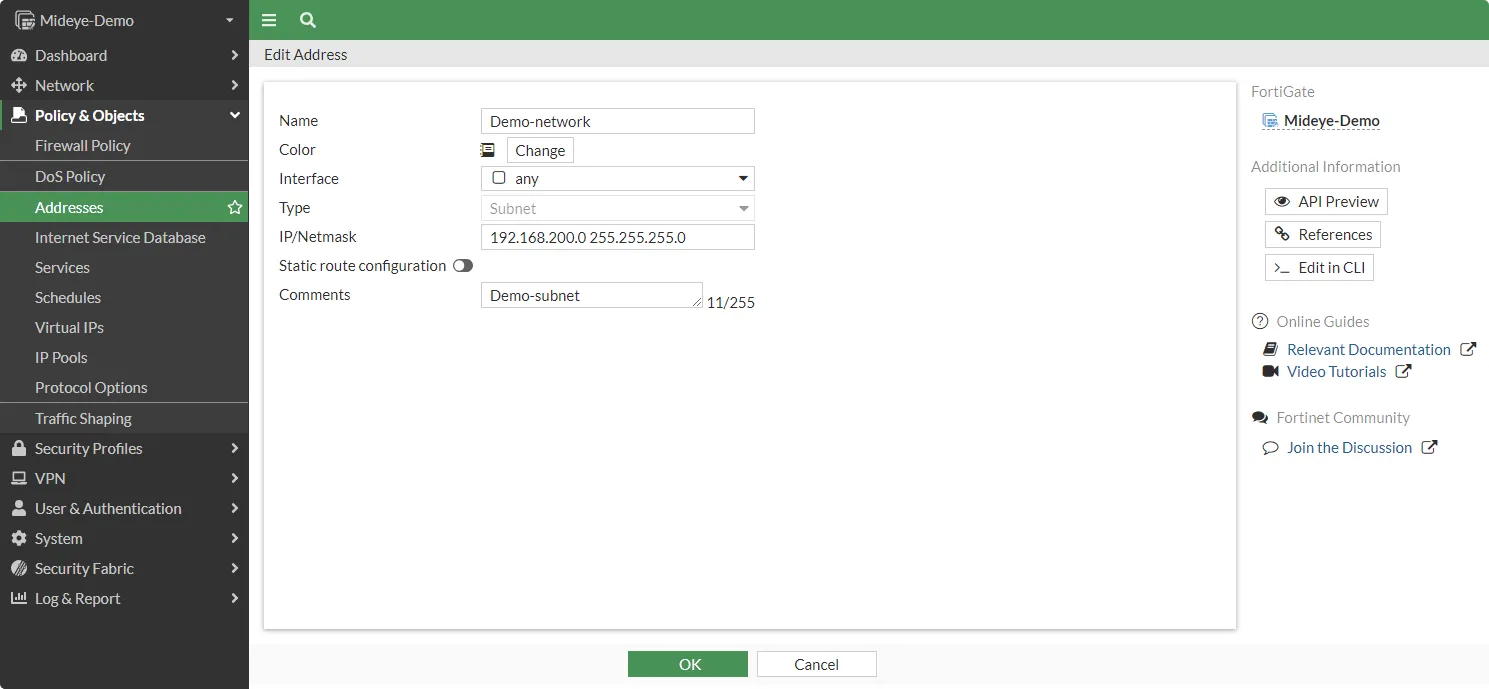Go to the Firewall Policy menu item

coord(85,146)
